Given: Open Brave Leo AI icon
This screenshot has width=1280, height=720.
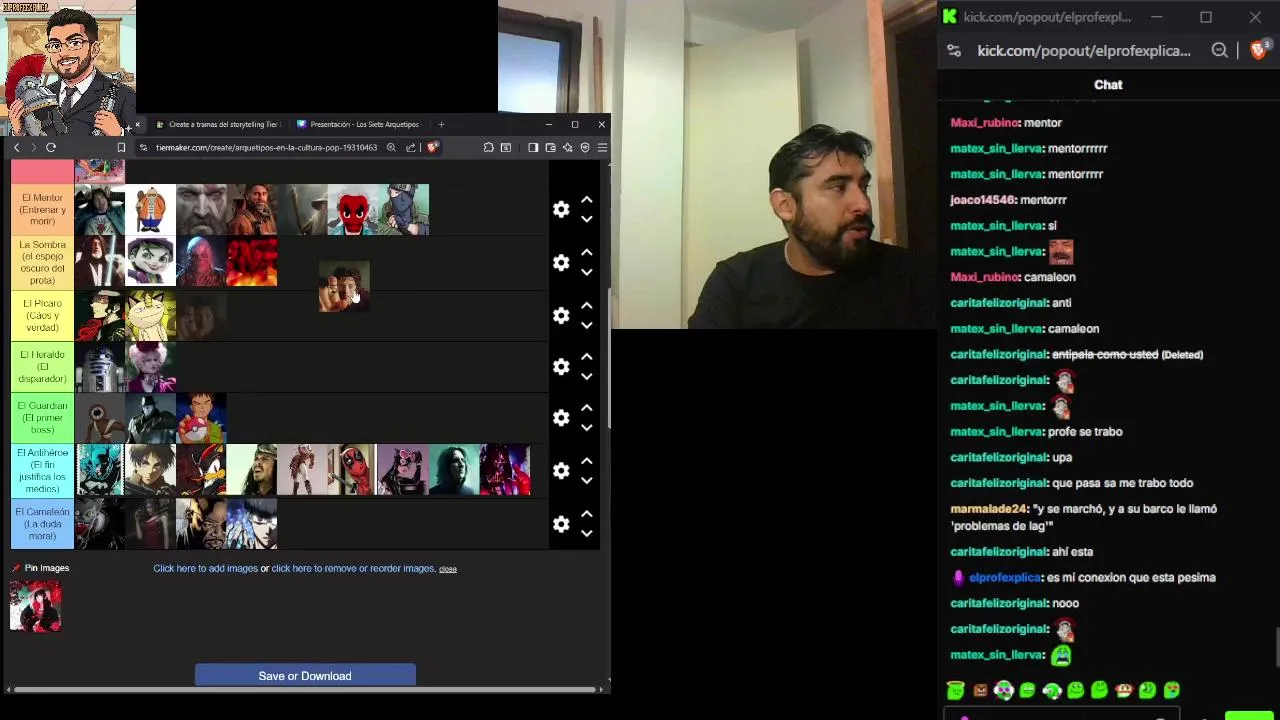Looking at the screenshot, I should pos(568,148).
